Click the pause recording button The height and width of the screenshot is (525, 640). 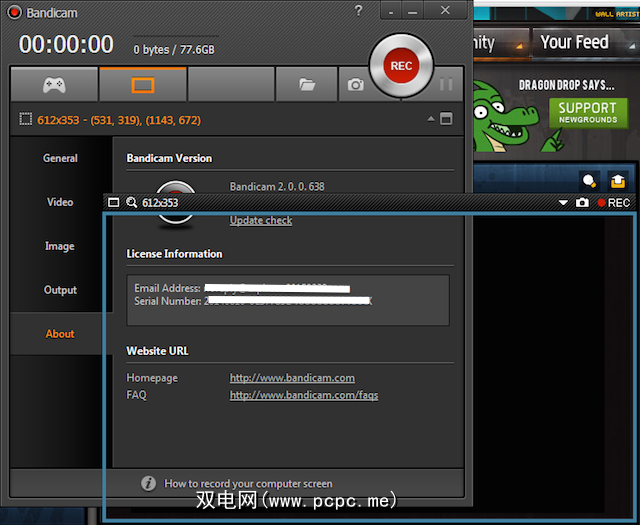tap(446, 85)
